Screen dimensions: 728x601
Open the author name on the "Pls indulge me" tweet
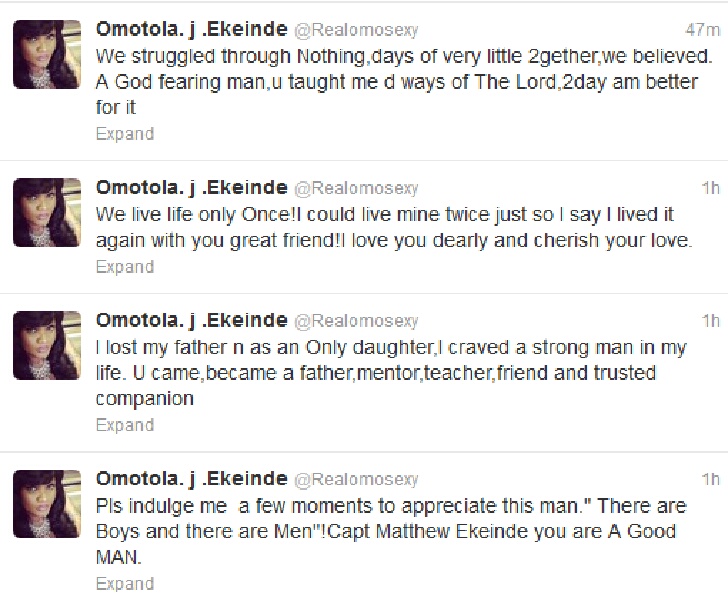tap(189, 479)
